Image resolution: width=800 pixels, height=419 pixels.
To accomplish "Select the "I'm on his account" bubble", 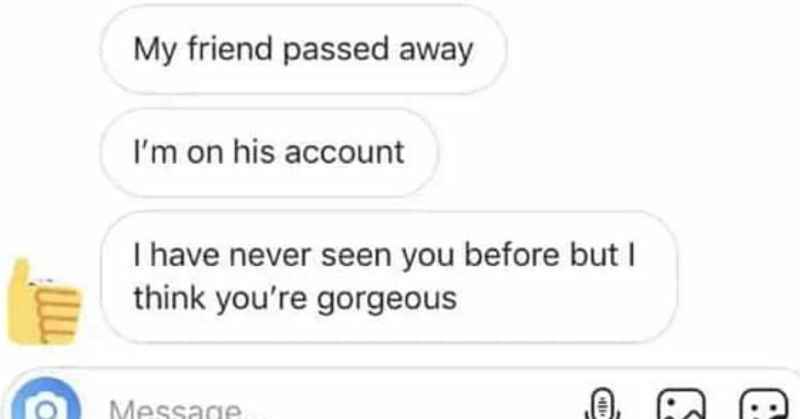I will point(269,152).
